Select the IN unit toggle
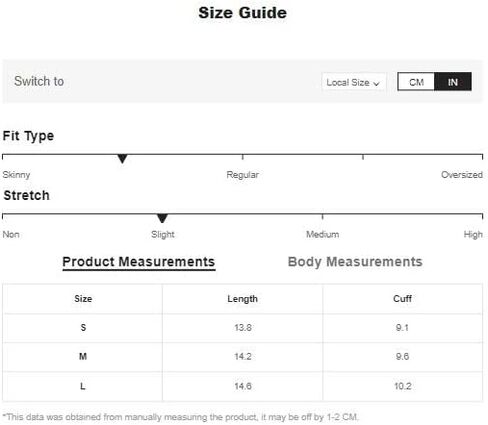The width and height of the screenshot is (488, 425). [x=453, y=82]
